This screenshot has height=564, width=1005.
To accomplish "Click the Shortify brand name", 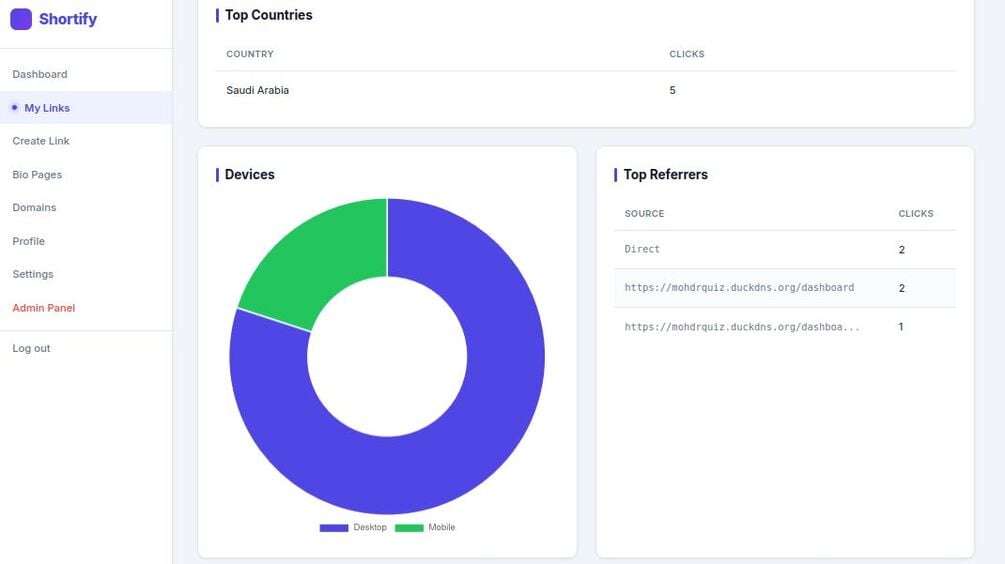I will click(x=68, y=19).
